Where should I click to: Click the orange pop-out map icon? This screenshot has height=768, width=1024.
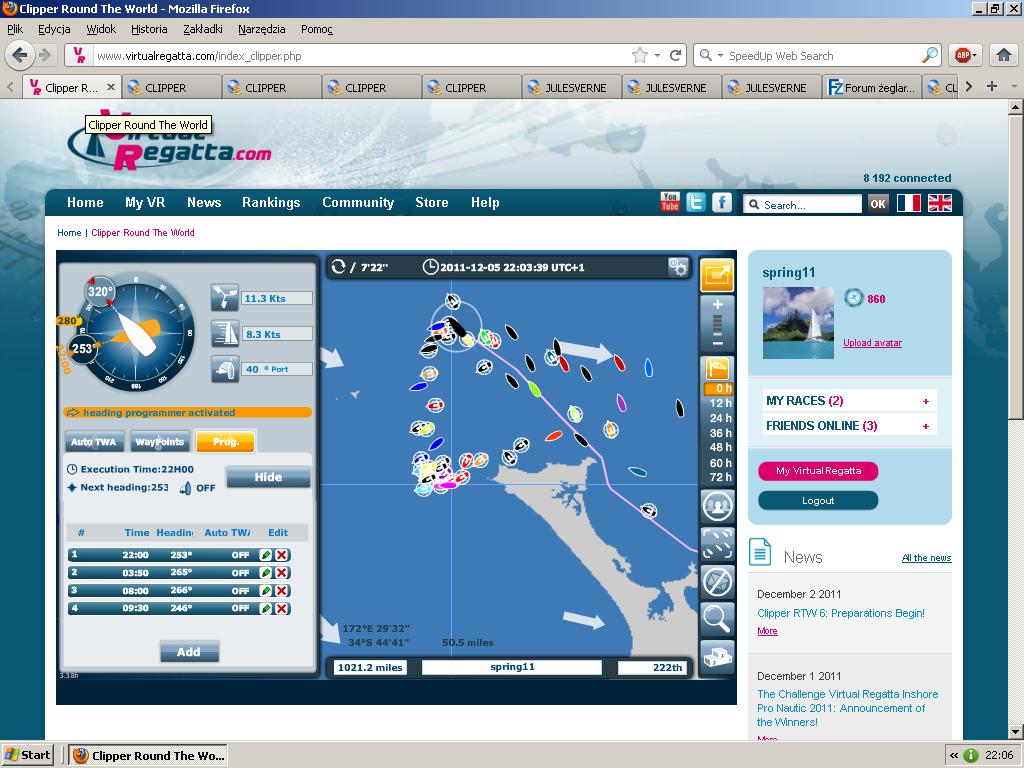coord(717,274)
